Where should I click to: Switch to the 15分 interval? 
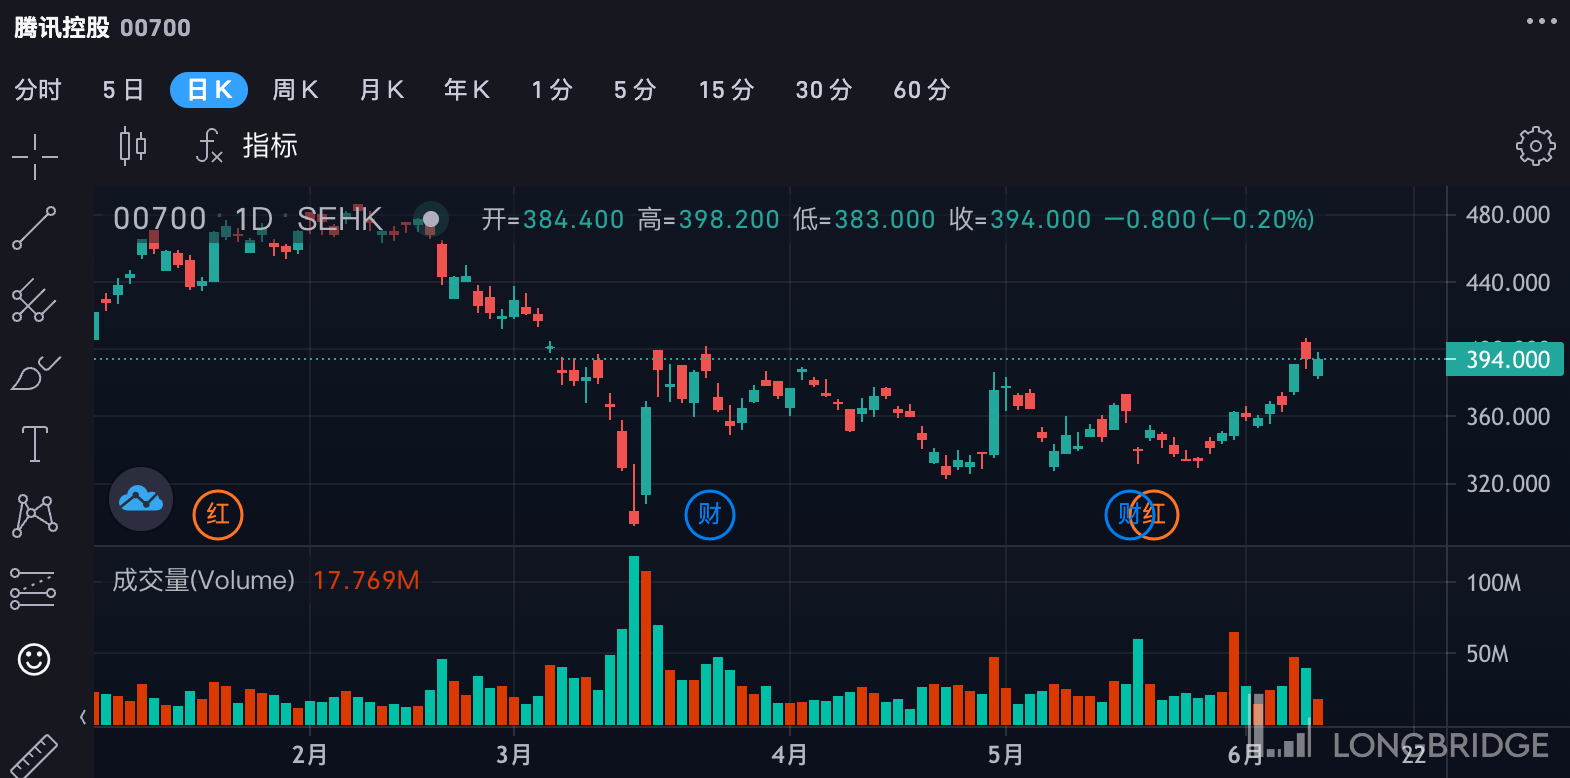727,90
